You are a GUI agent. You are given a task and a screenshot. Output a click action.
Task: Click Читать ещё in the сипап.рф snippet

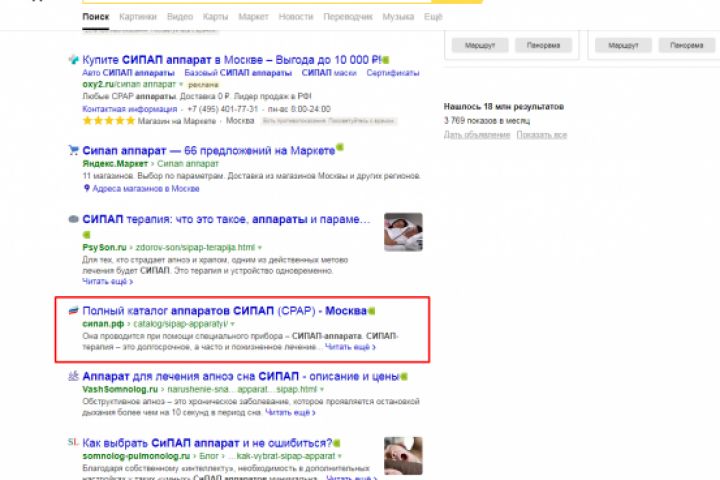[x=350, y=347]
